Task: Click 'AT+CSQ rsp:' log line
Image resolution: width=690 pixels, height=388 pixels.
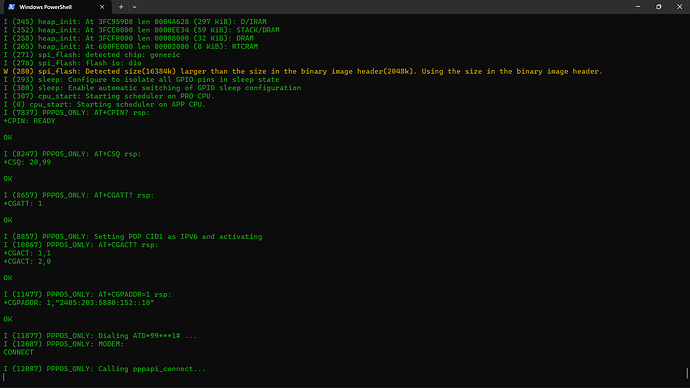Action: pos(73,154)
